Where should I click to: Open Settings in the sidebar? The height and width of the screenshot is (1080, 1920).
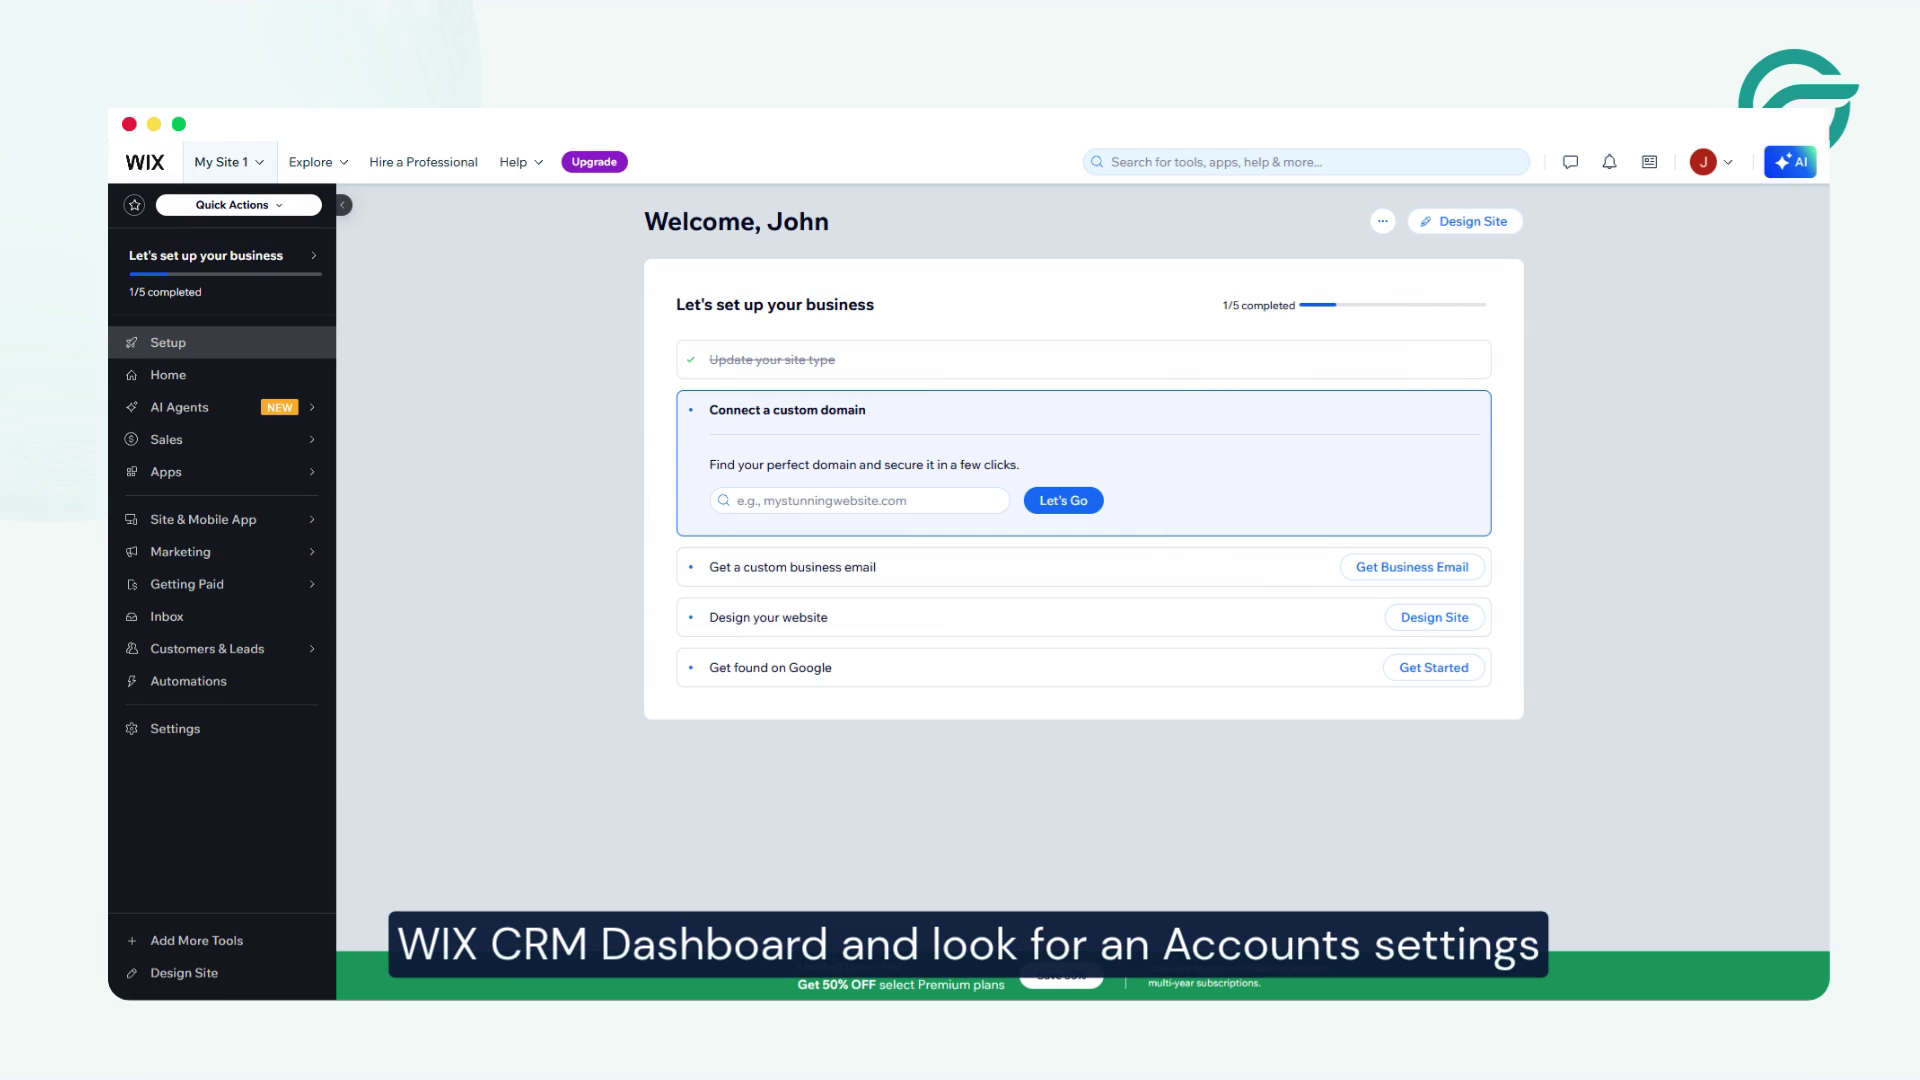[x=222, y=729]
